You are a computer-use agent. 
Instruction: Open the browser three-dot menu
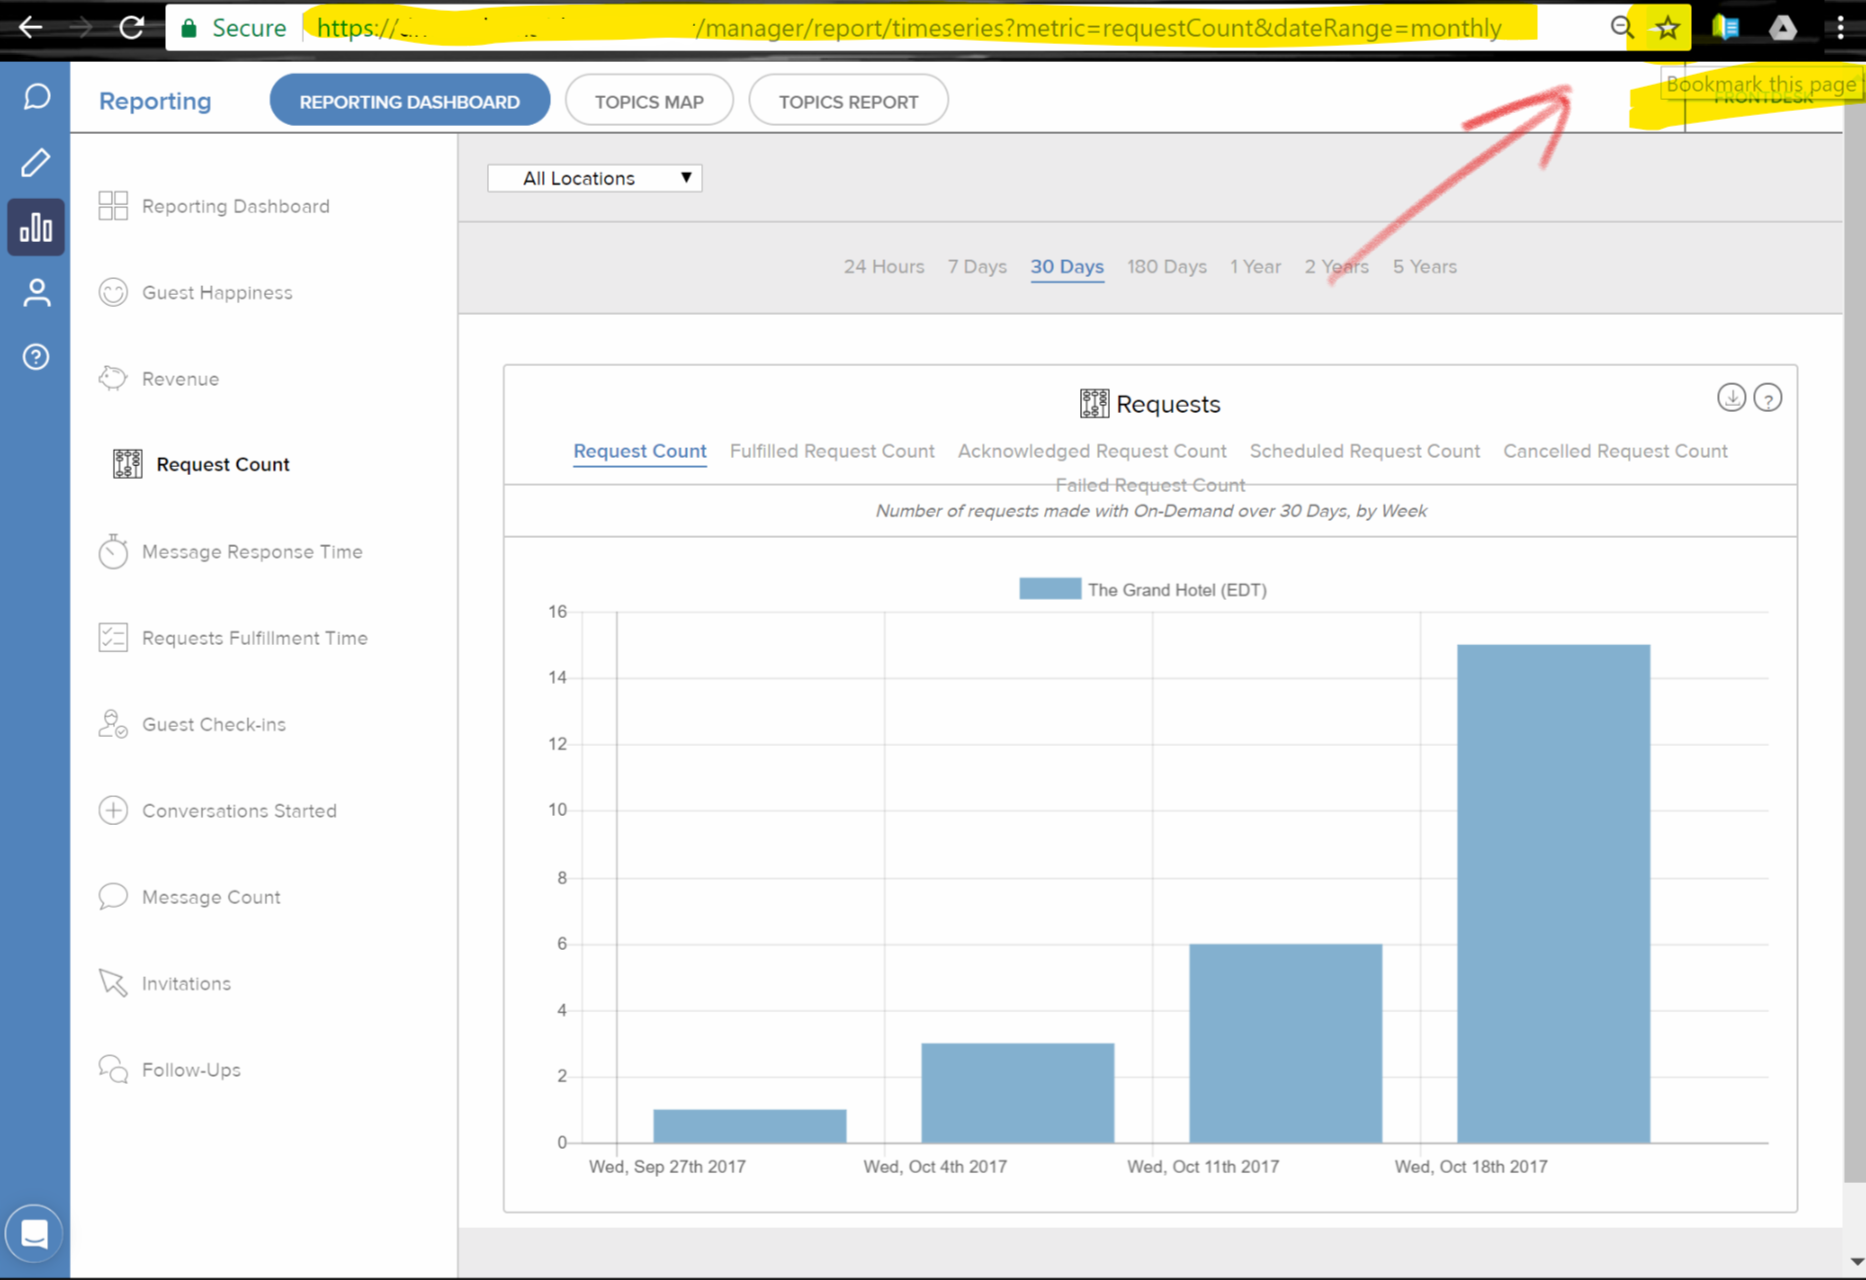coord(1840,28)
